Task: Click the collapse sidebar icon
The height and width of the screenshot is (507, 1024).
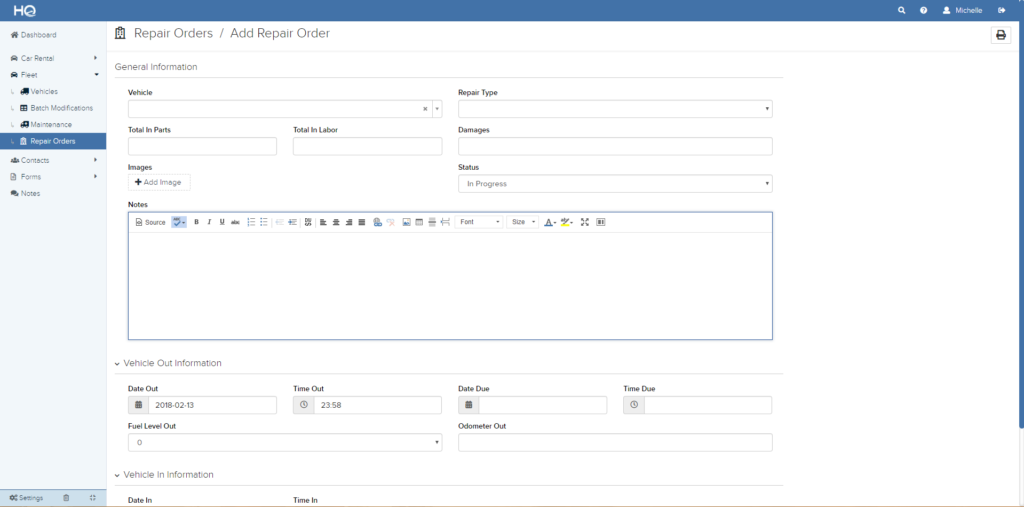Action: pos(93,498)
